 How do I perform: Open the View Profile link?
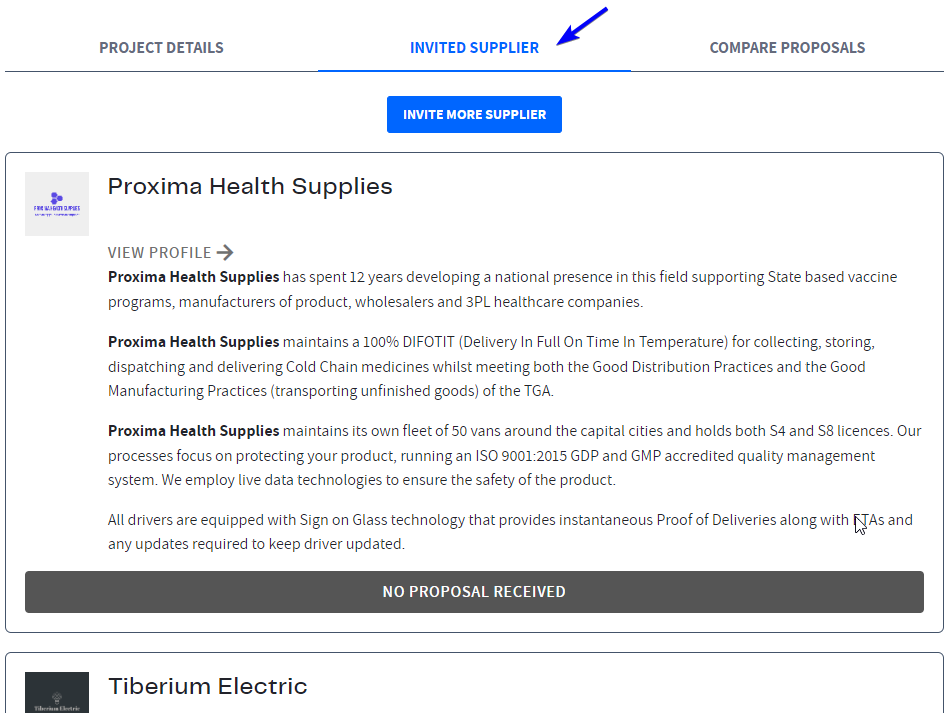coord(171,253)
